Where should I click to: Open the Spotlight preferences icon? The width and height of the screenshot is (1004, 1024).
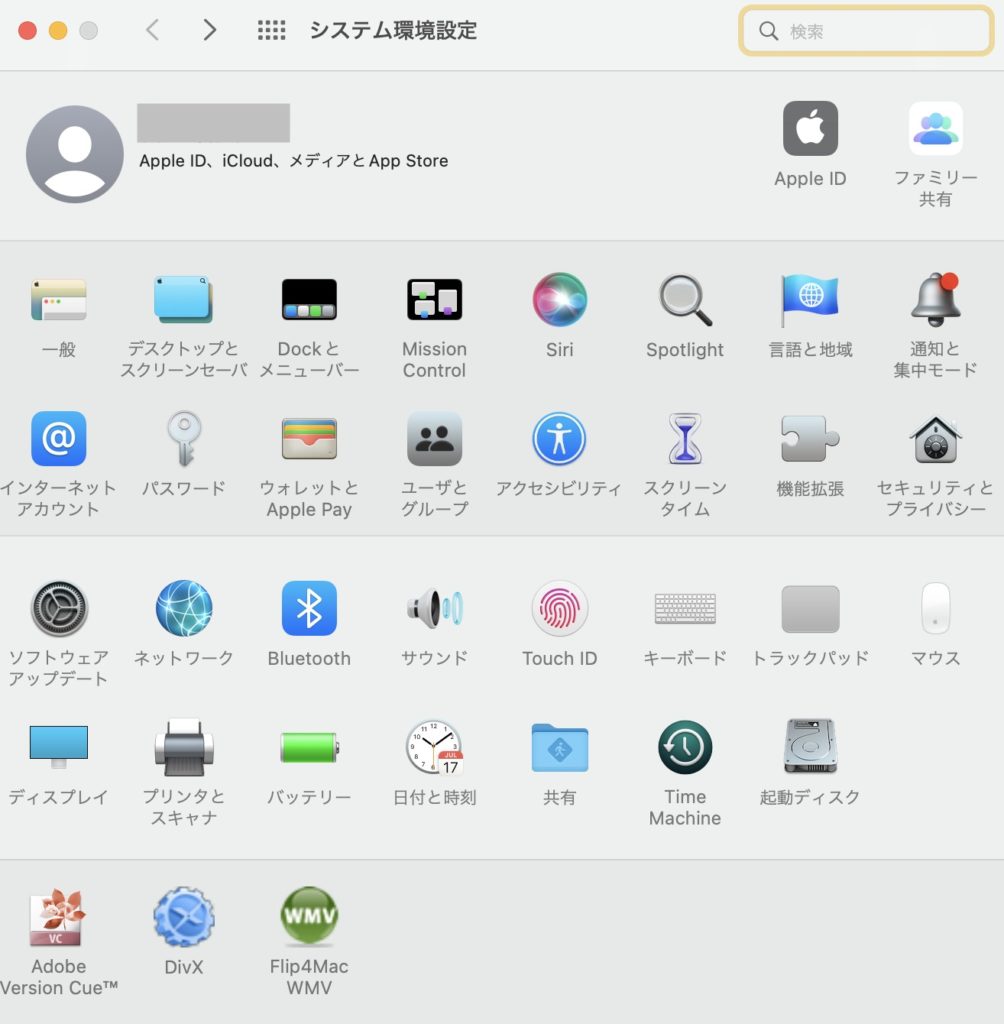click(x=685, y=300)
